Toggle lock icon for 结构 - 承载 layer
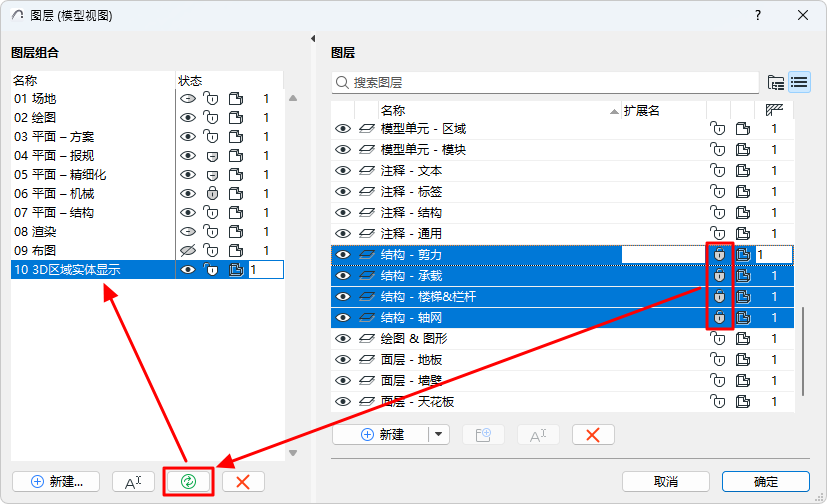This screenshot has height=504, width=827. coord(719,276)
